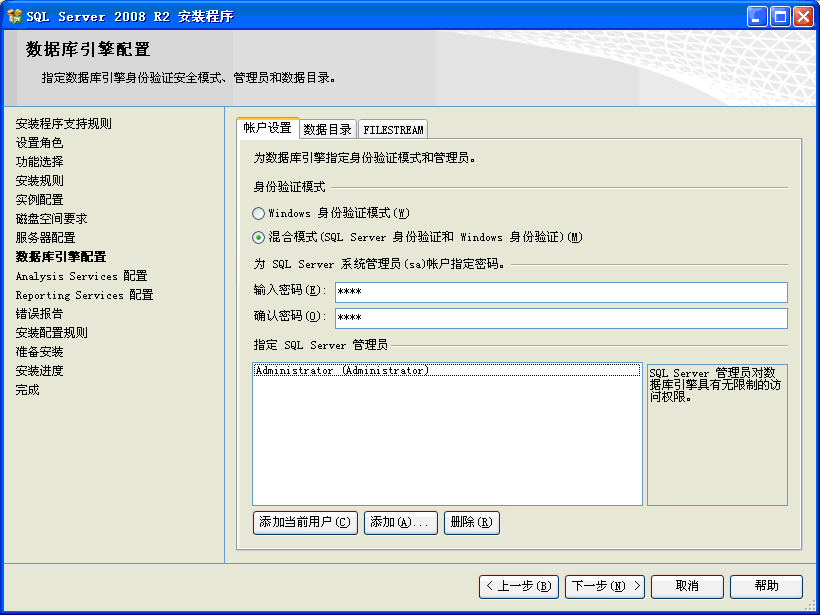Select the 帐户设置 tab
This screenshot has width=820, height=615.
267,128
